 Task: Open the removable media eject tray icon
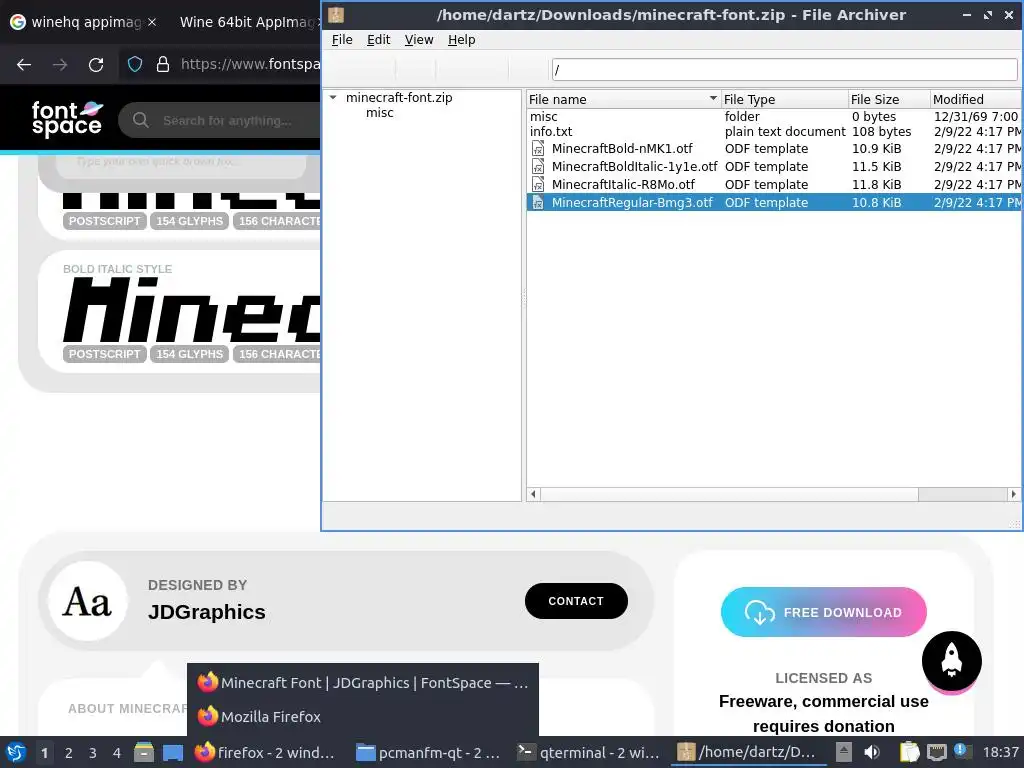844,753
